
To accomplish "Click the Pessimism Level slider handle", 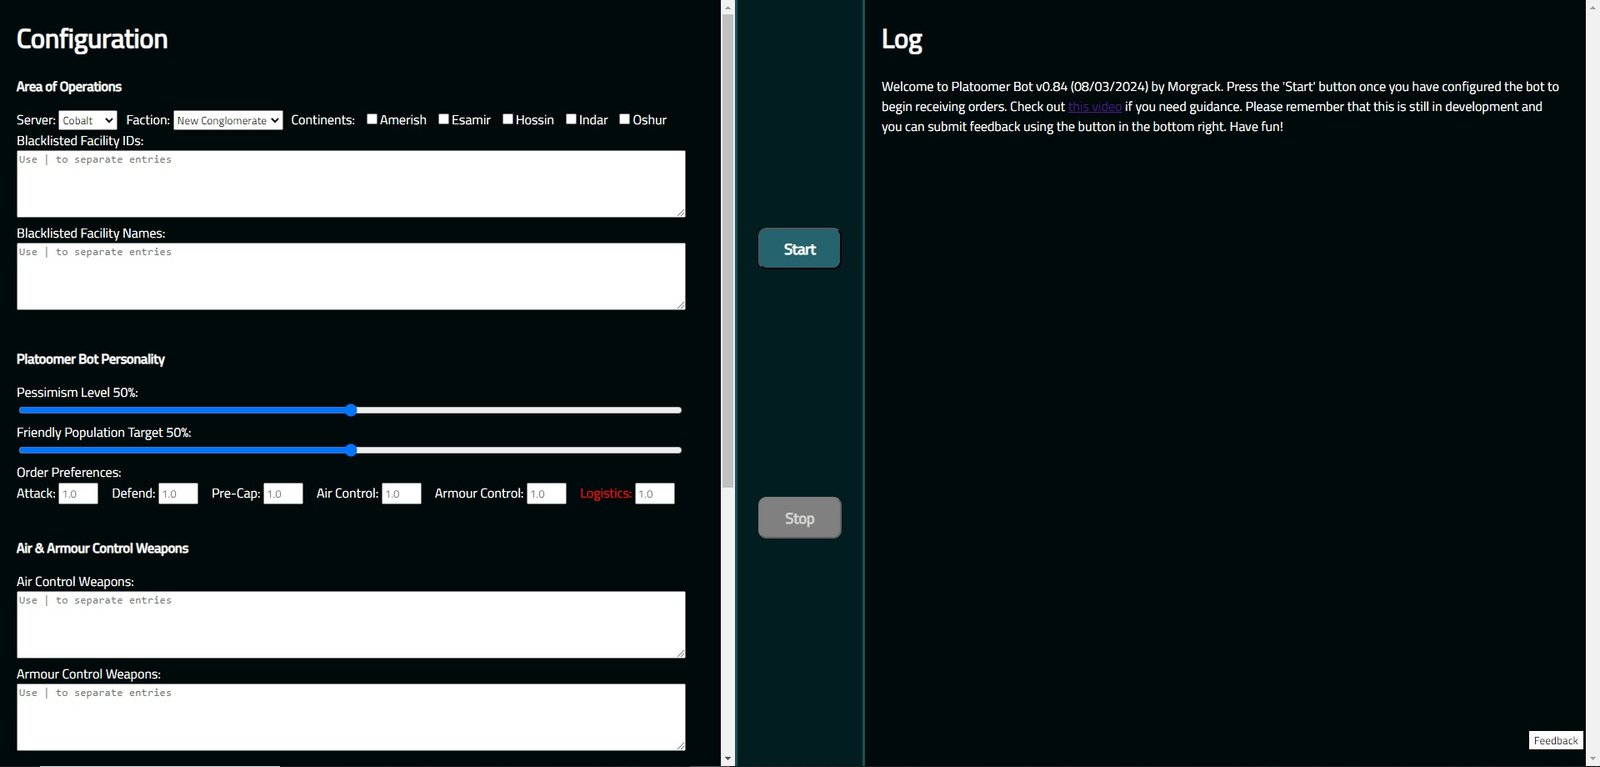I will click(x=351, y=410).
